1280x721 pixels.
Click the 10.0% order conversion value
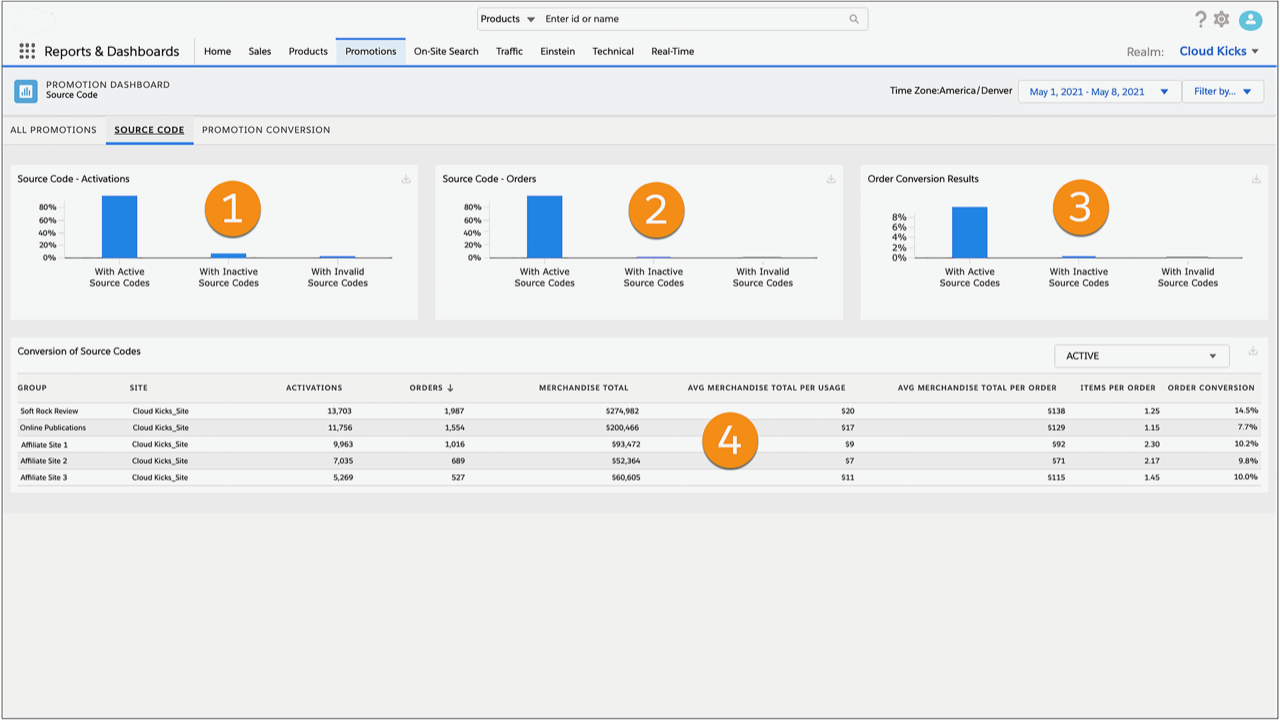coord(1246,477)
